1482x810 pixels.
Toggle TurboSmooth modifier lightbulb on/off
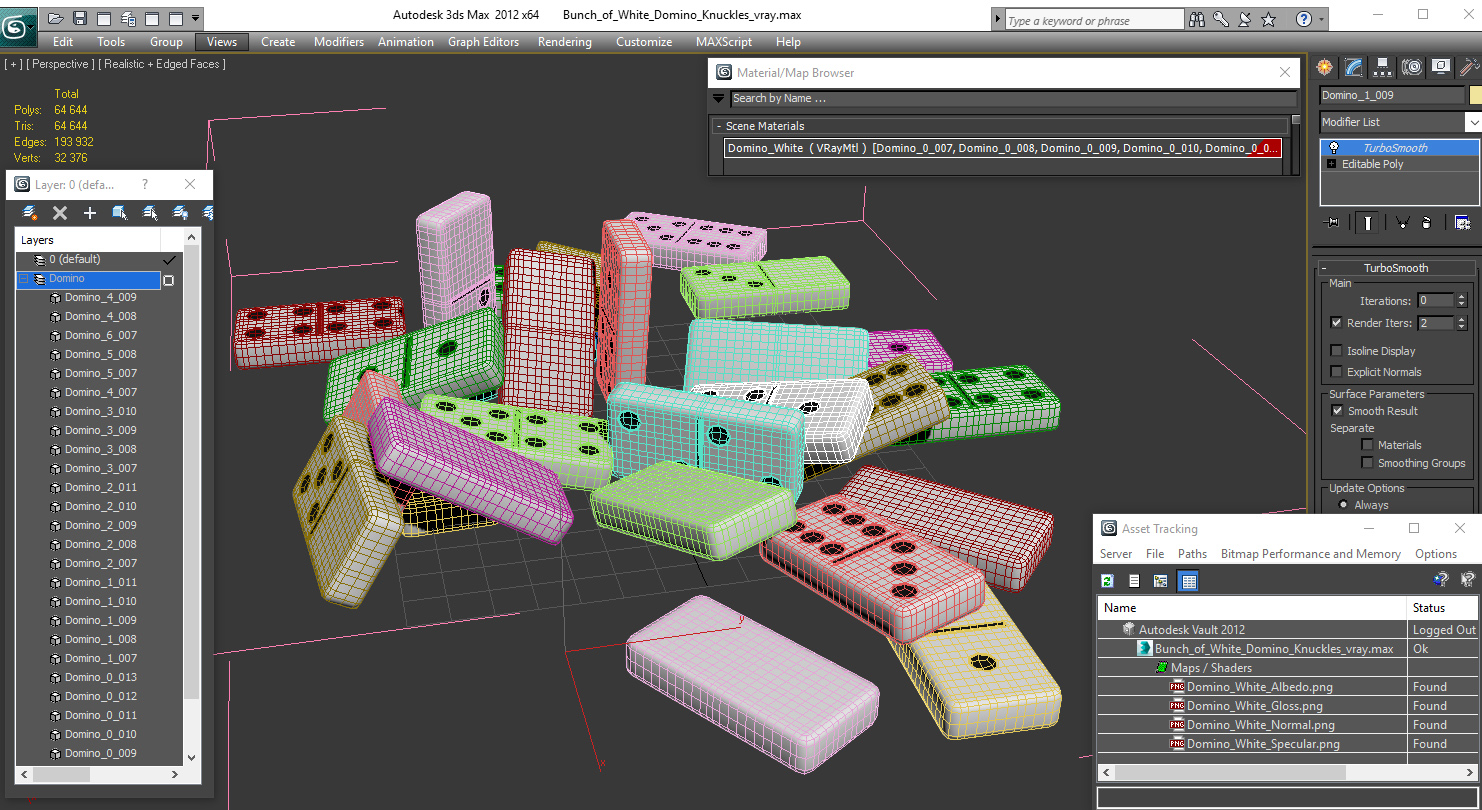(x=1333, y=147)
